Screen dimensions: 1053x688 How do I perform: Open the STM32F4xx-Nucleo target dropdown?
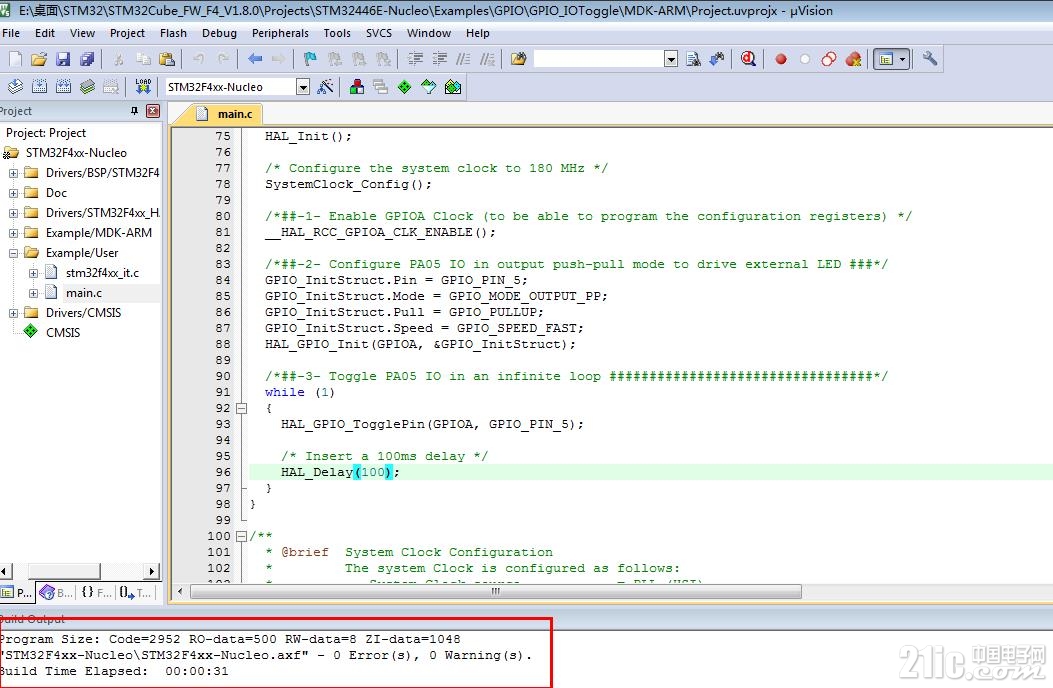click(x=303, y=87)
